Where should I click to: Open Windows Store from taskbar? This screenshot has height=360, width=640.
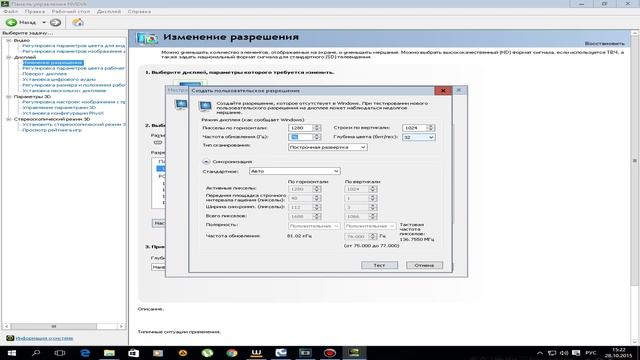[x=133, y=353]
